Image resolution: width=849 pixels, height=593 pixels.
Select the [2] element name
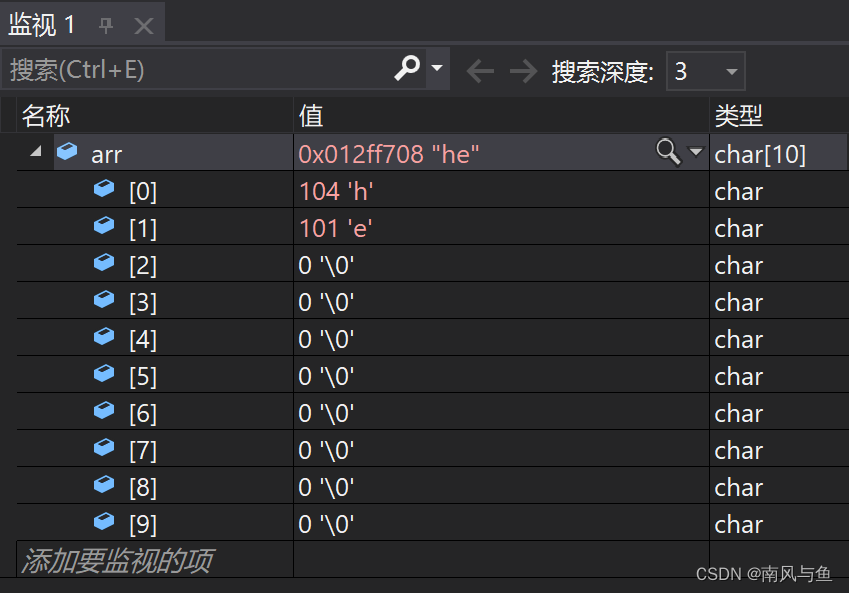(143, 266)
